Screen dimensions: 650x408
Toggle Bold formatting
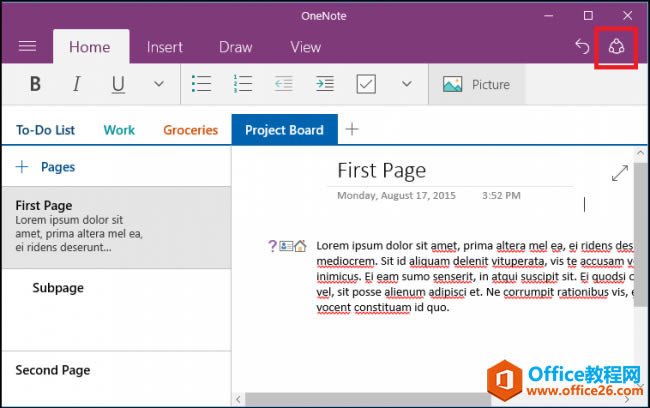coord(35,84)
